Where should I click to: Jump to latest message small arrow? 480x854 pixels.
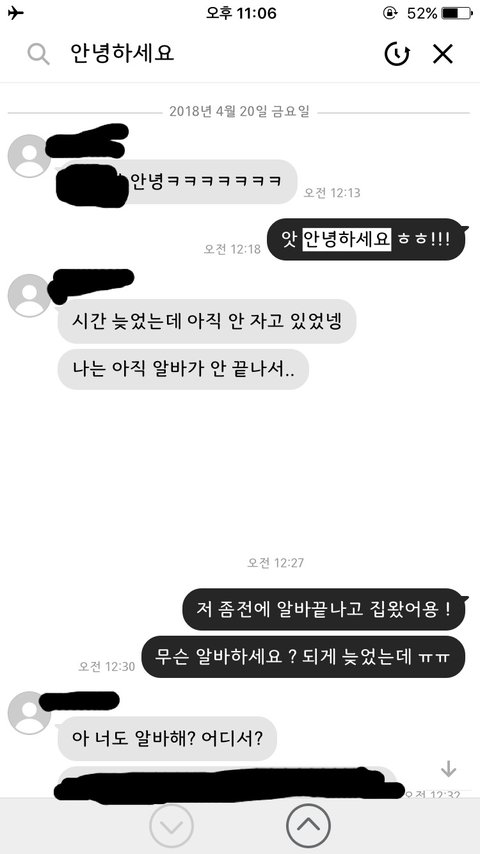[x=448, y=768]
